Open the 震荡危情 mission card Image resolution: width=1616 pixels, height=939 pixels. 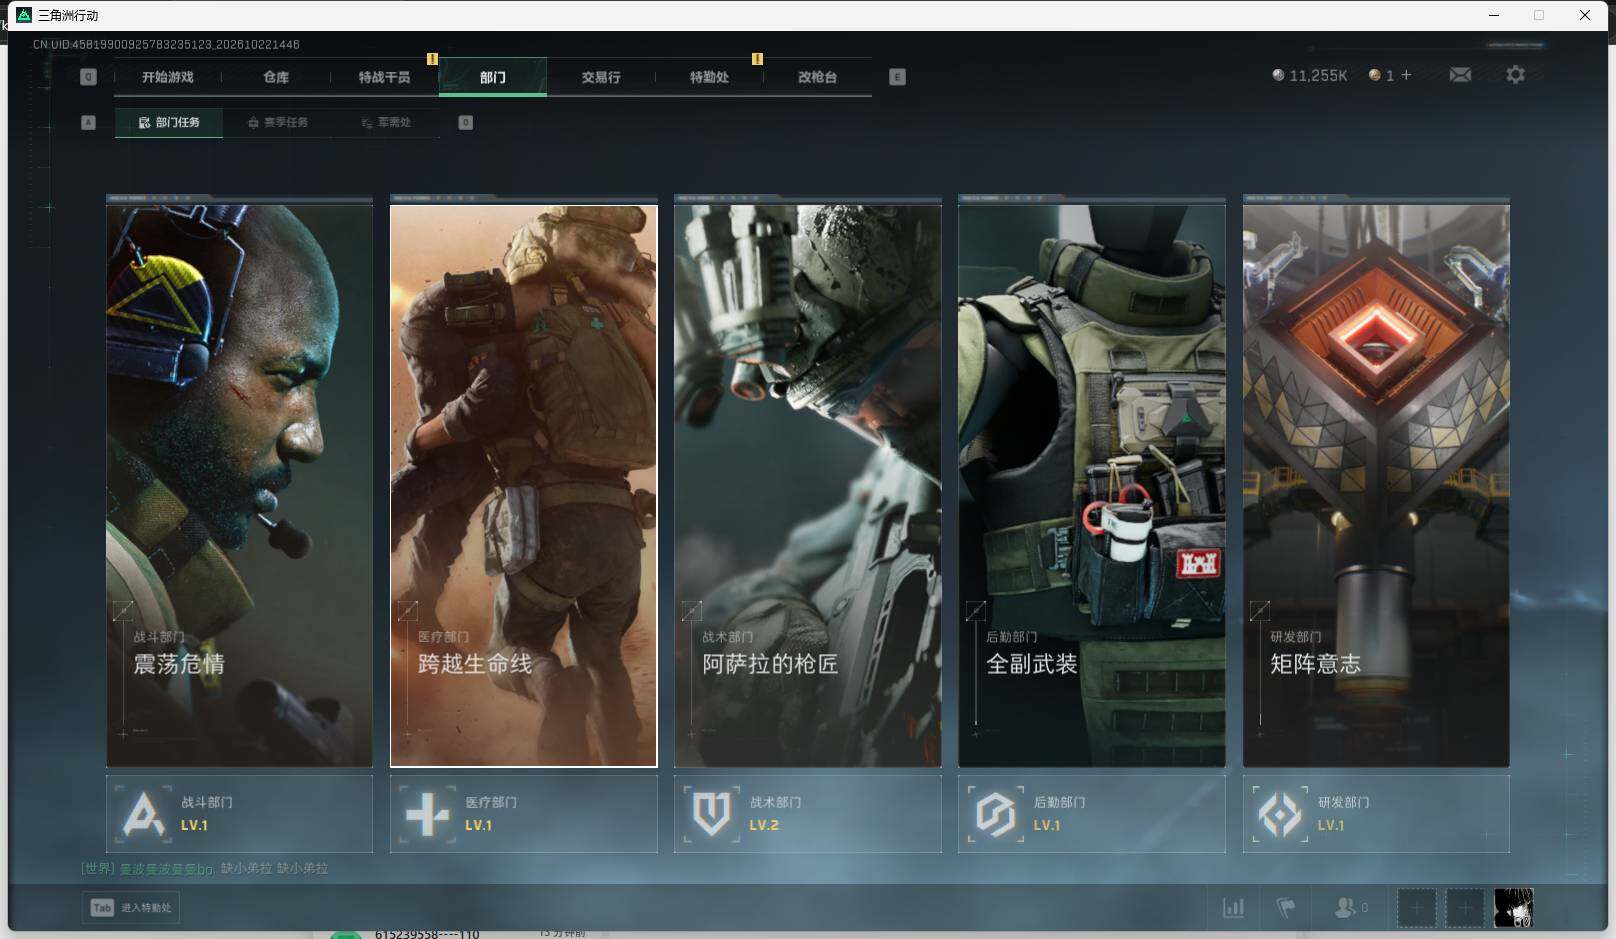pyautogui.click(x=239, y=486)
